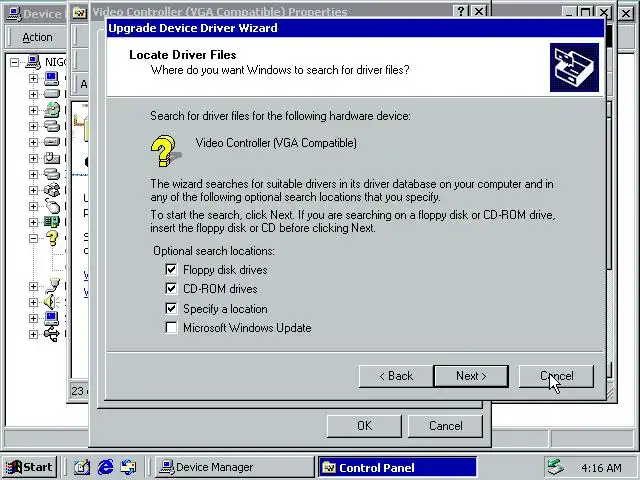The width and height of the screenshot is (640, 480).
Task: Select the computer icon directly below root node
Action: pos(52,78)
